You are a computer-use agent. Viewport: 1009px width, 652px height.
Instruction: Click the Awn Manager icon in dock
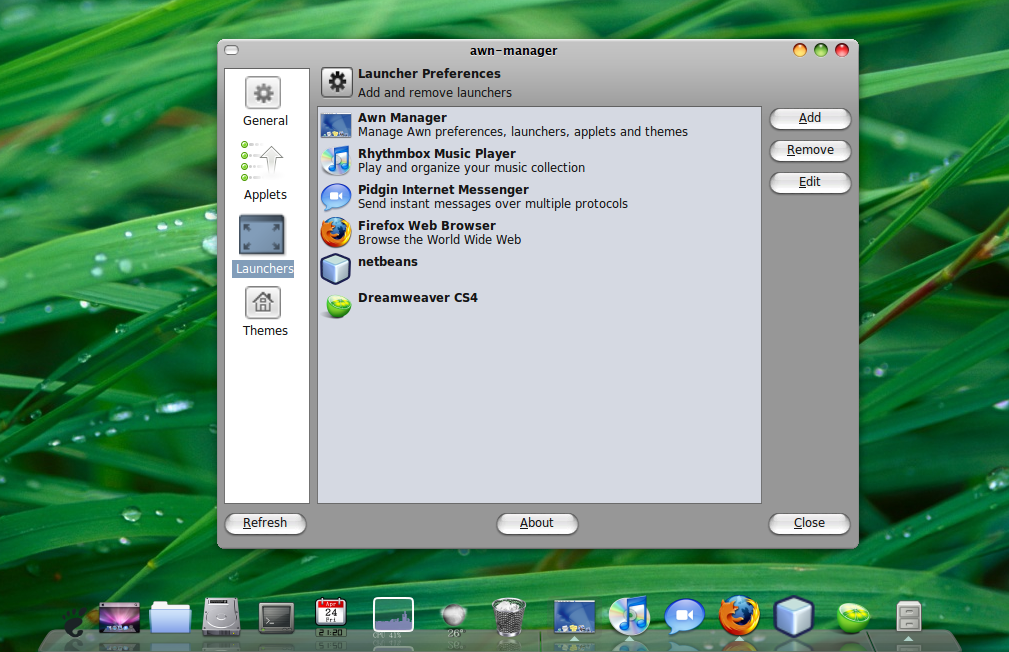click(x=574, y=617)
